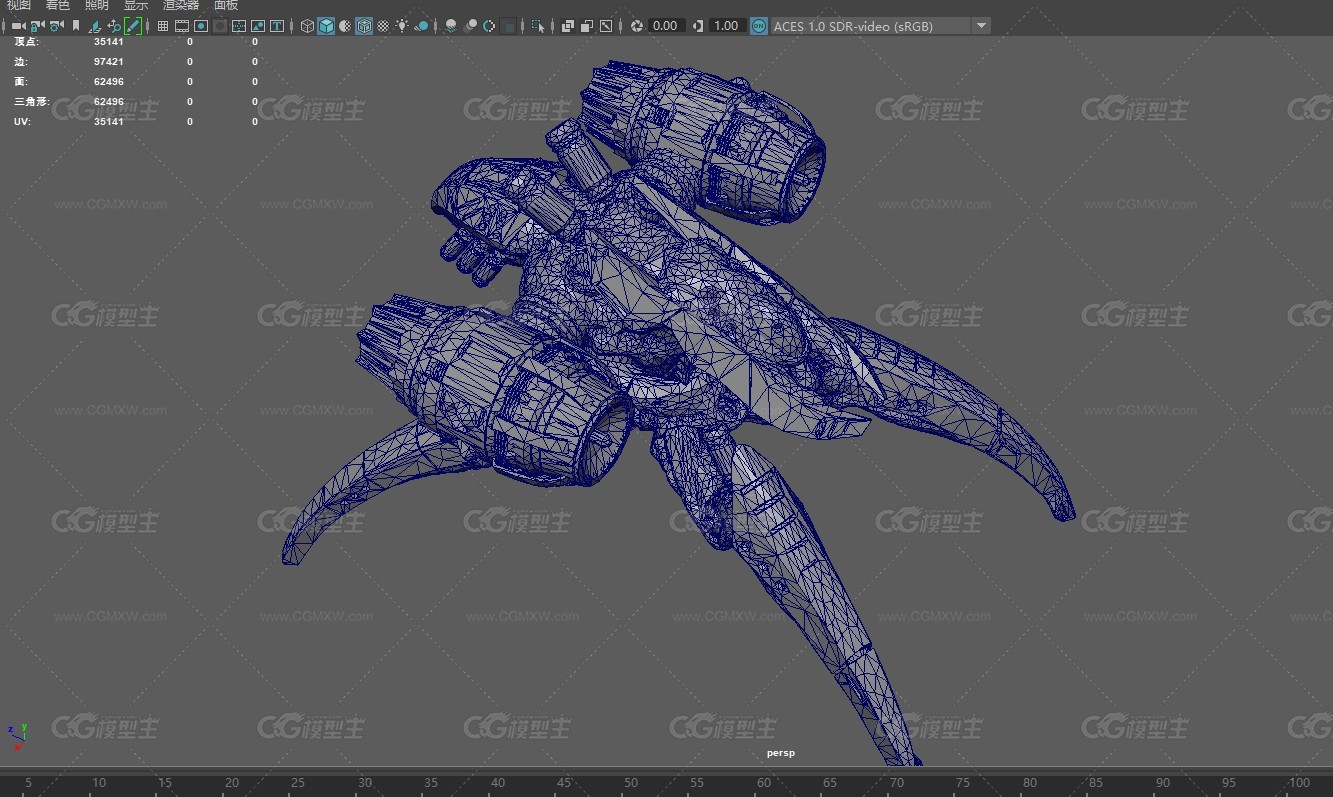Toggle the Safe Action icon
Viewport: 1333px width, 797px height.
tap(257, 26)
